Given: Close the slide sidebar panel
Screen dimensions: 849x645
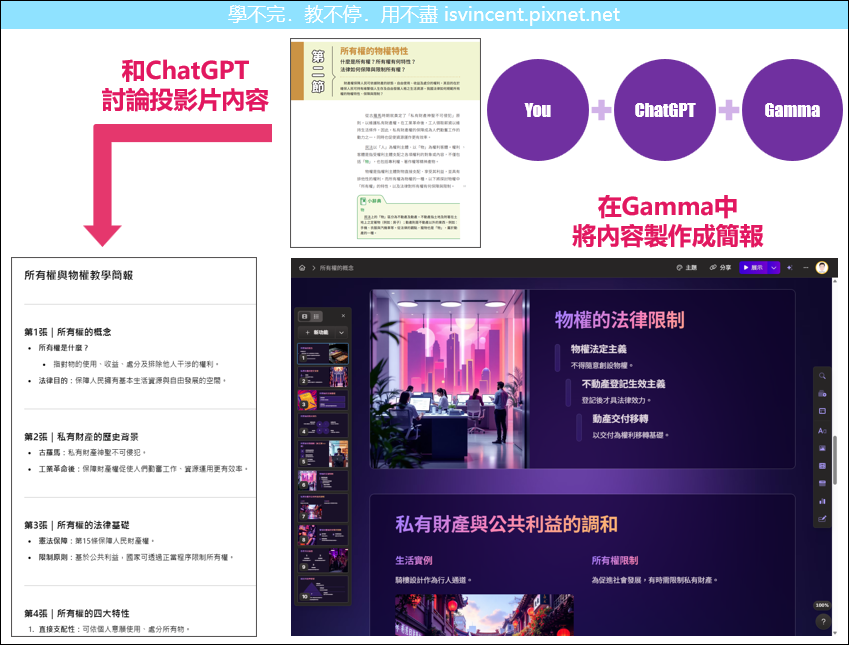Looking at the screenshot, I should point(343,316).
